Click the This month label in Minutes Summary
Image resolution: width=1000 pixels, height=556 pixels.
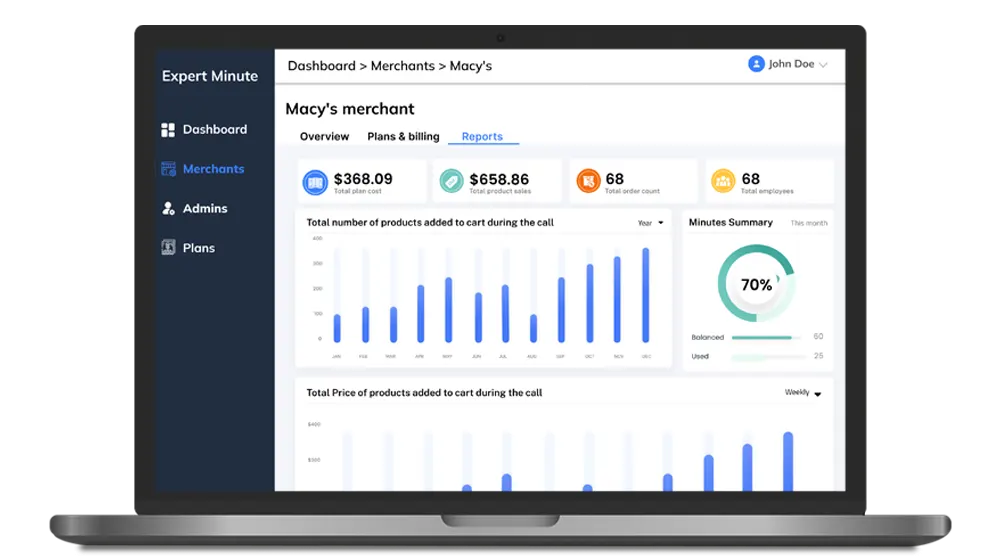809,223
